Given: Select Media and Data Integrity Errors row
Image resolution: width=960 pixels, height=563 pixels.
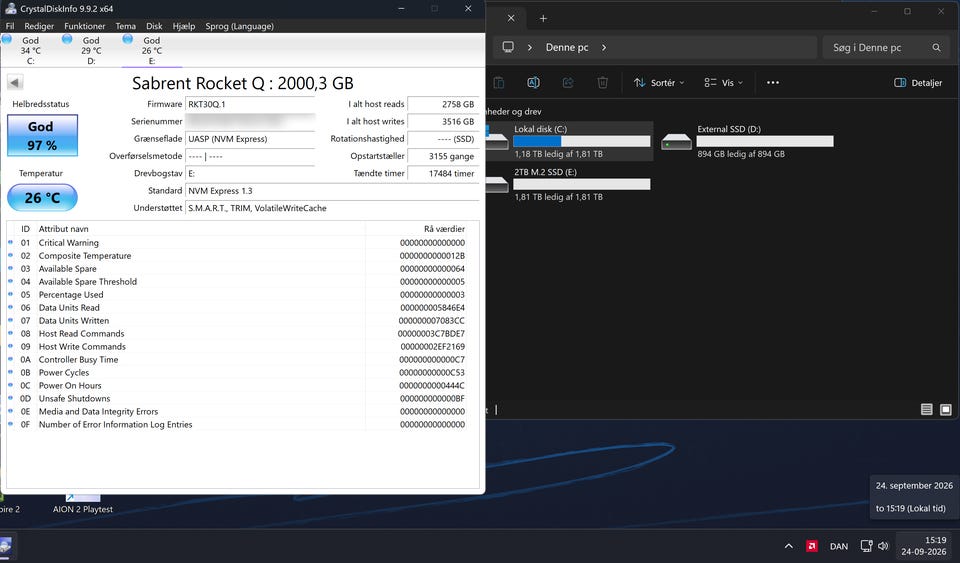Looking at the screenshot, I should point(237,411).
